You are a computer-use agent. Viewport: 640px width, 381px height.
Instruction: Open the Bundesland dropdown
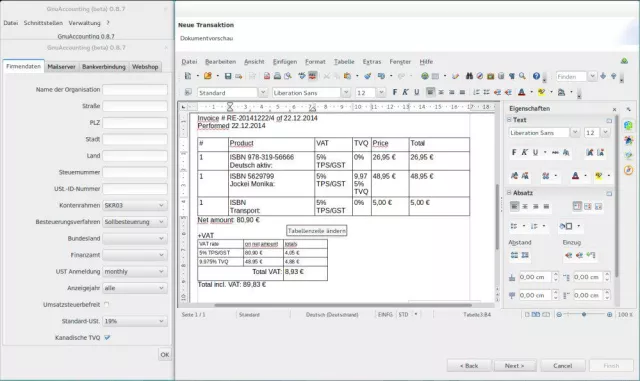[x=135, y=238]
